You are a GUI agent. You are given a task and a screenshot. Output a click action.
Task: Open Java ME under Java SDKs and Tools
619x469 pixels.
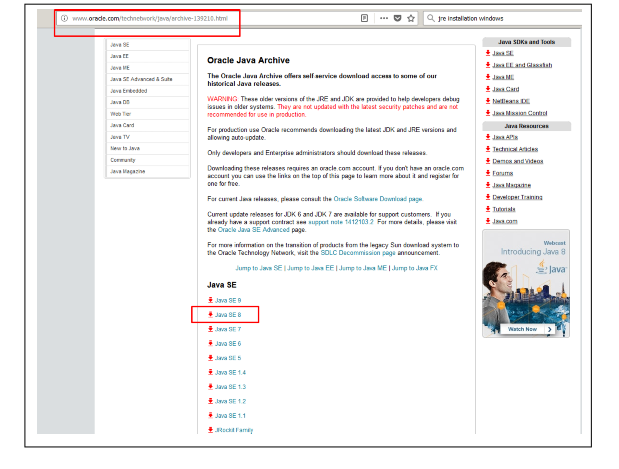[503, 77]
